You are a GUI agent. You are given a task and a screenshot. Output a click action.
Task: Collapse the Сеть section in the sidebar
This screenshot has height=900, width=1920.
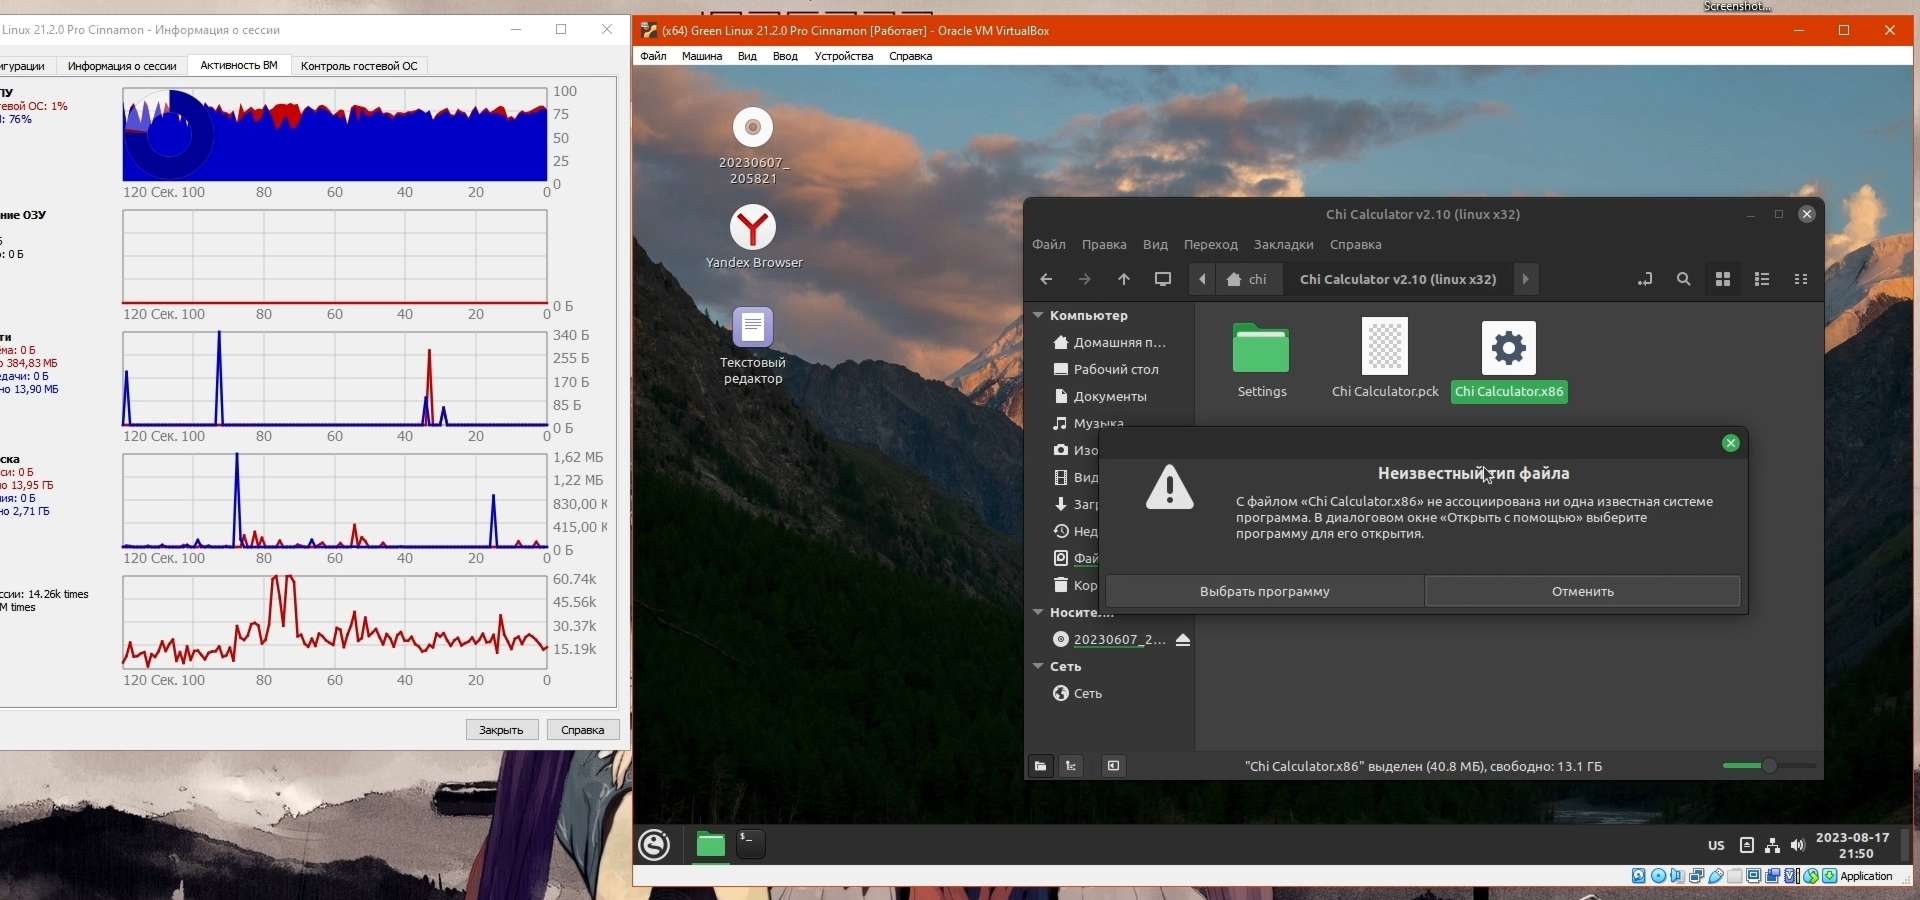click(1038, 666)
